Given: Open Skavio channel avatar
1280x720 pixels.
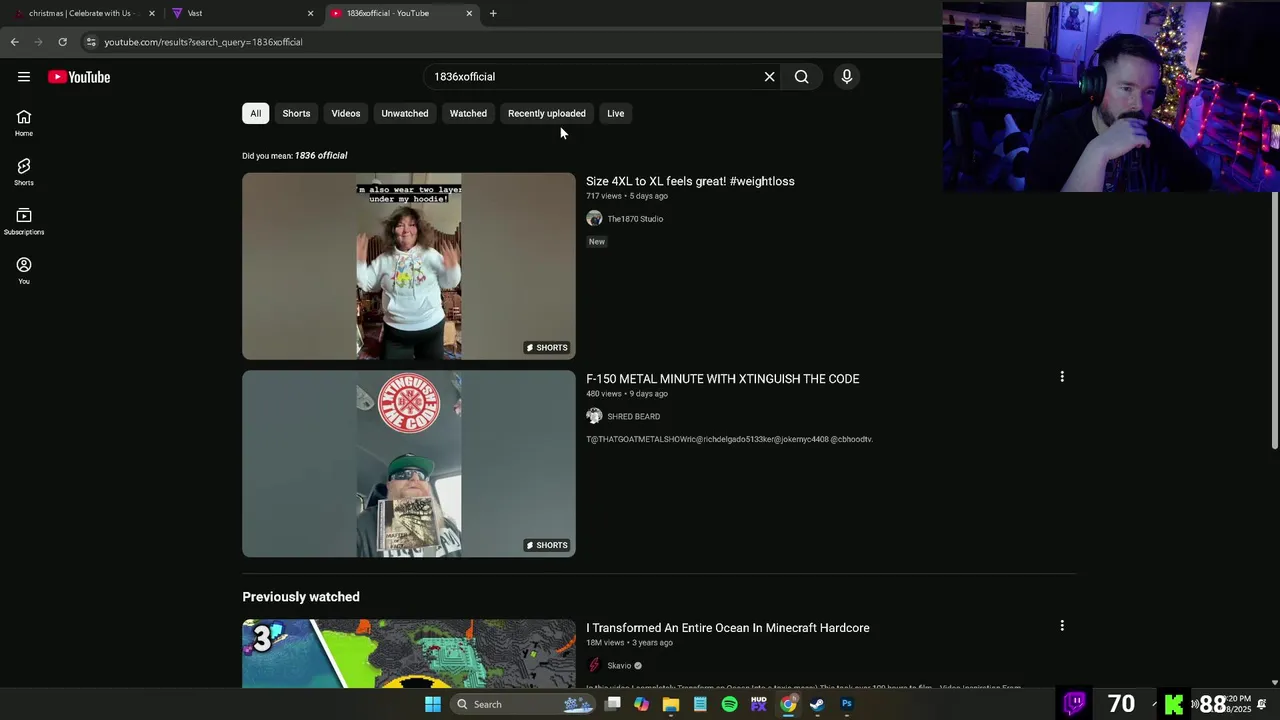Looking at the screenshot, I should [x=594, y=665].
